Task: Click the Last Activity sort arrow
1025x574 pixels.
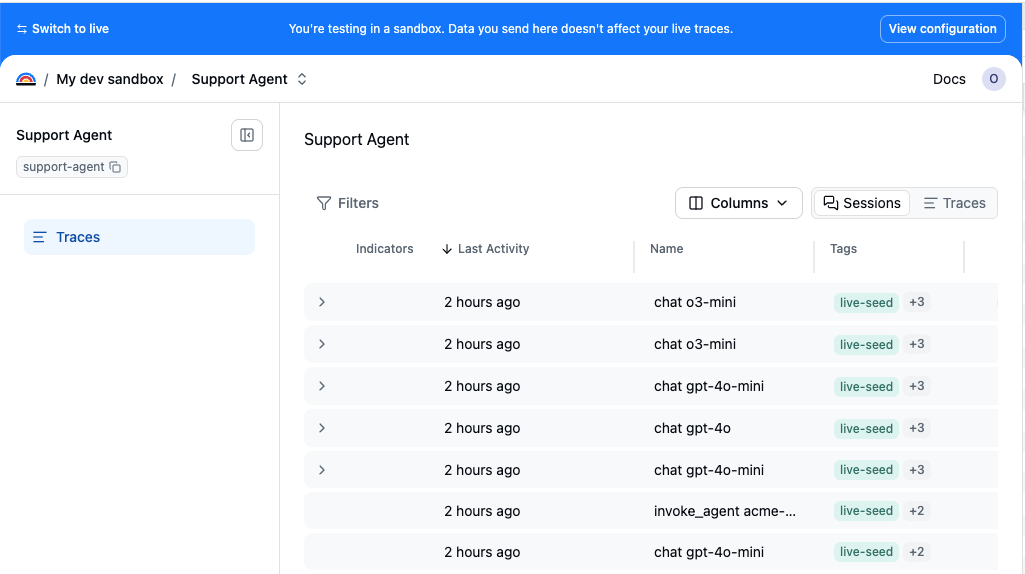Action: (447, 249)
